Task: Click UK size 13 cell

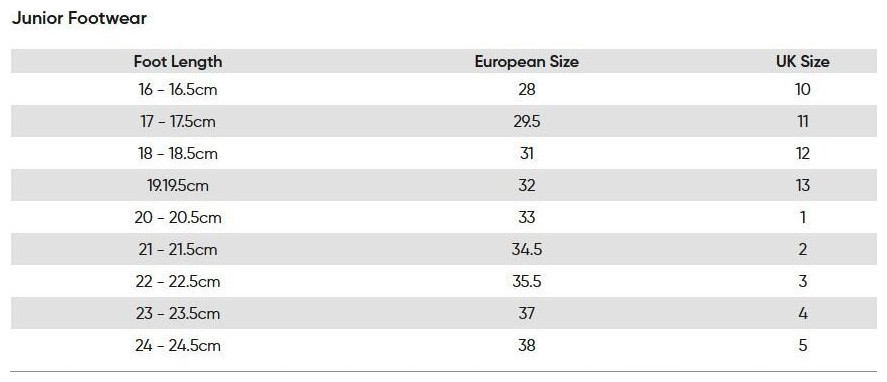Action: 803,186
